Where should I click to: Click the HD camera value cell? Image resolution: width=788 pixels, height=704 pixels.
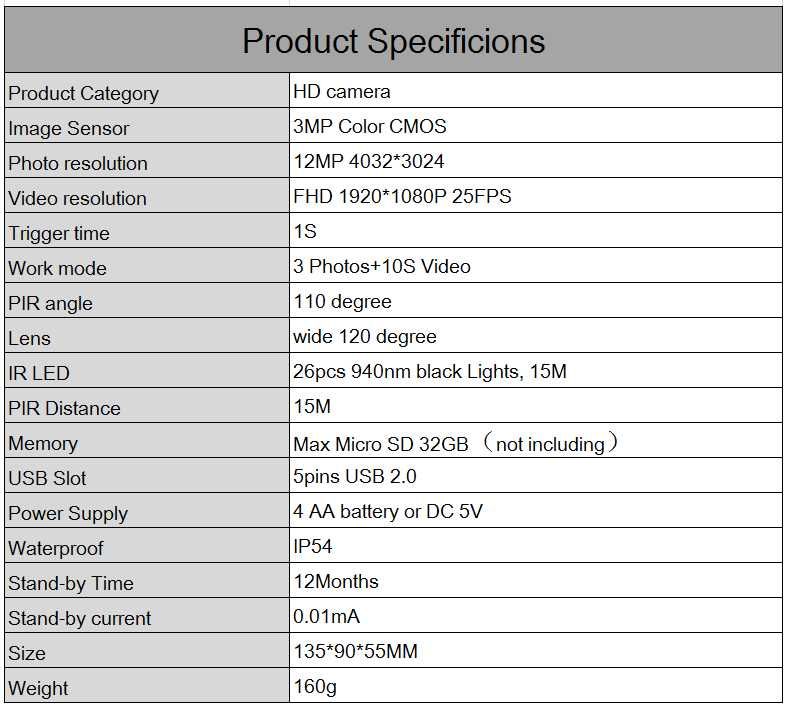click(x=536, y=90)
